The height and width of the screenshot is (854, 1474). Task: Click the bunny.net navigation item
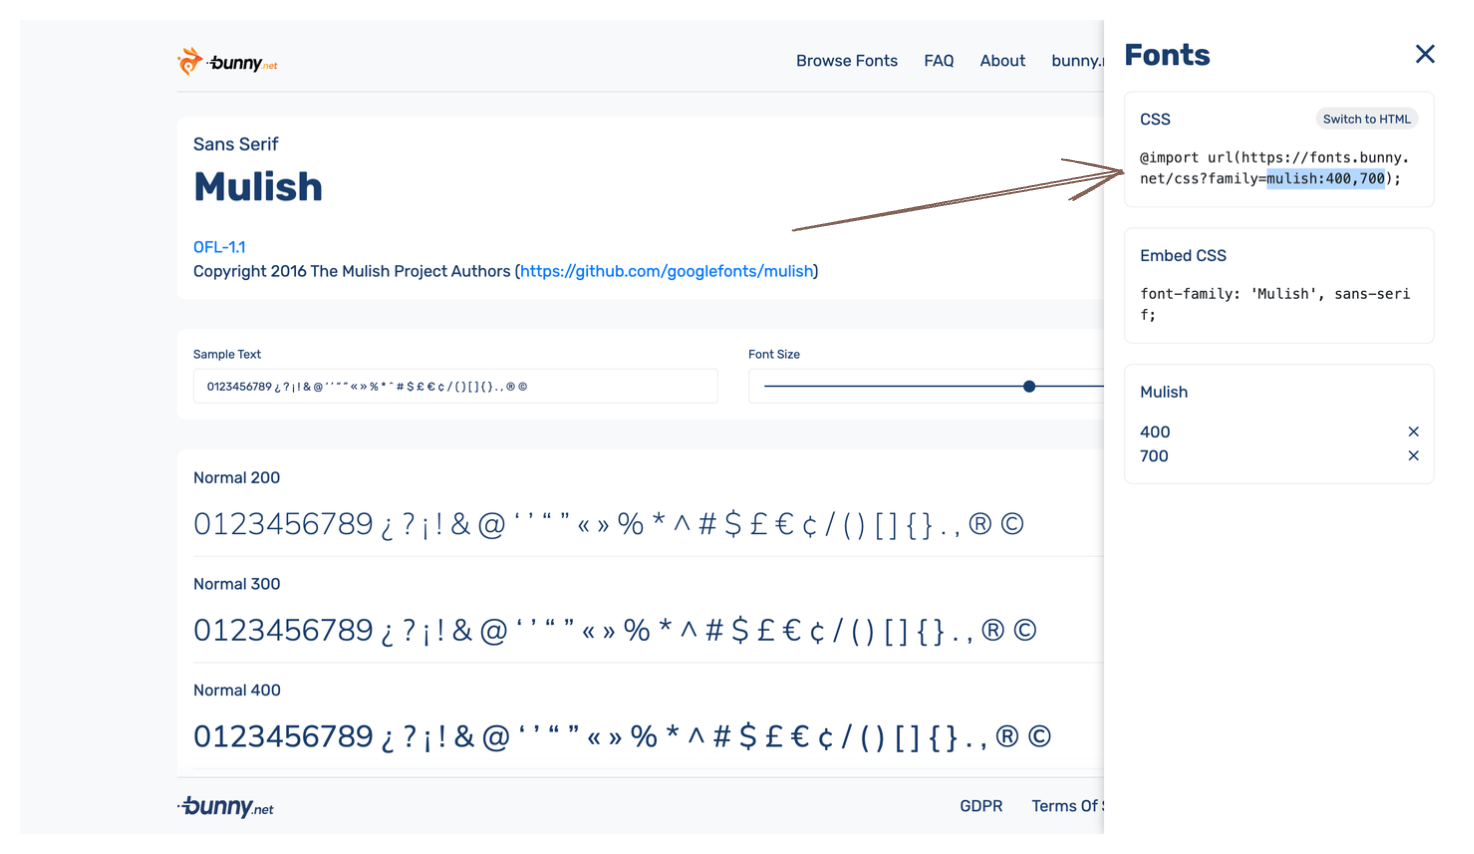tap(1077, 60)
